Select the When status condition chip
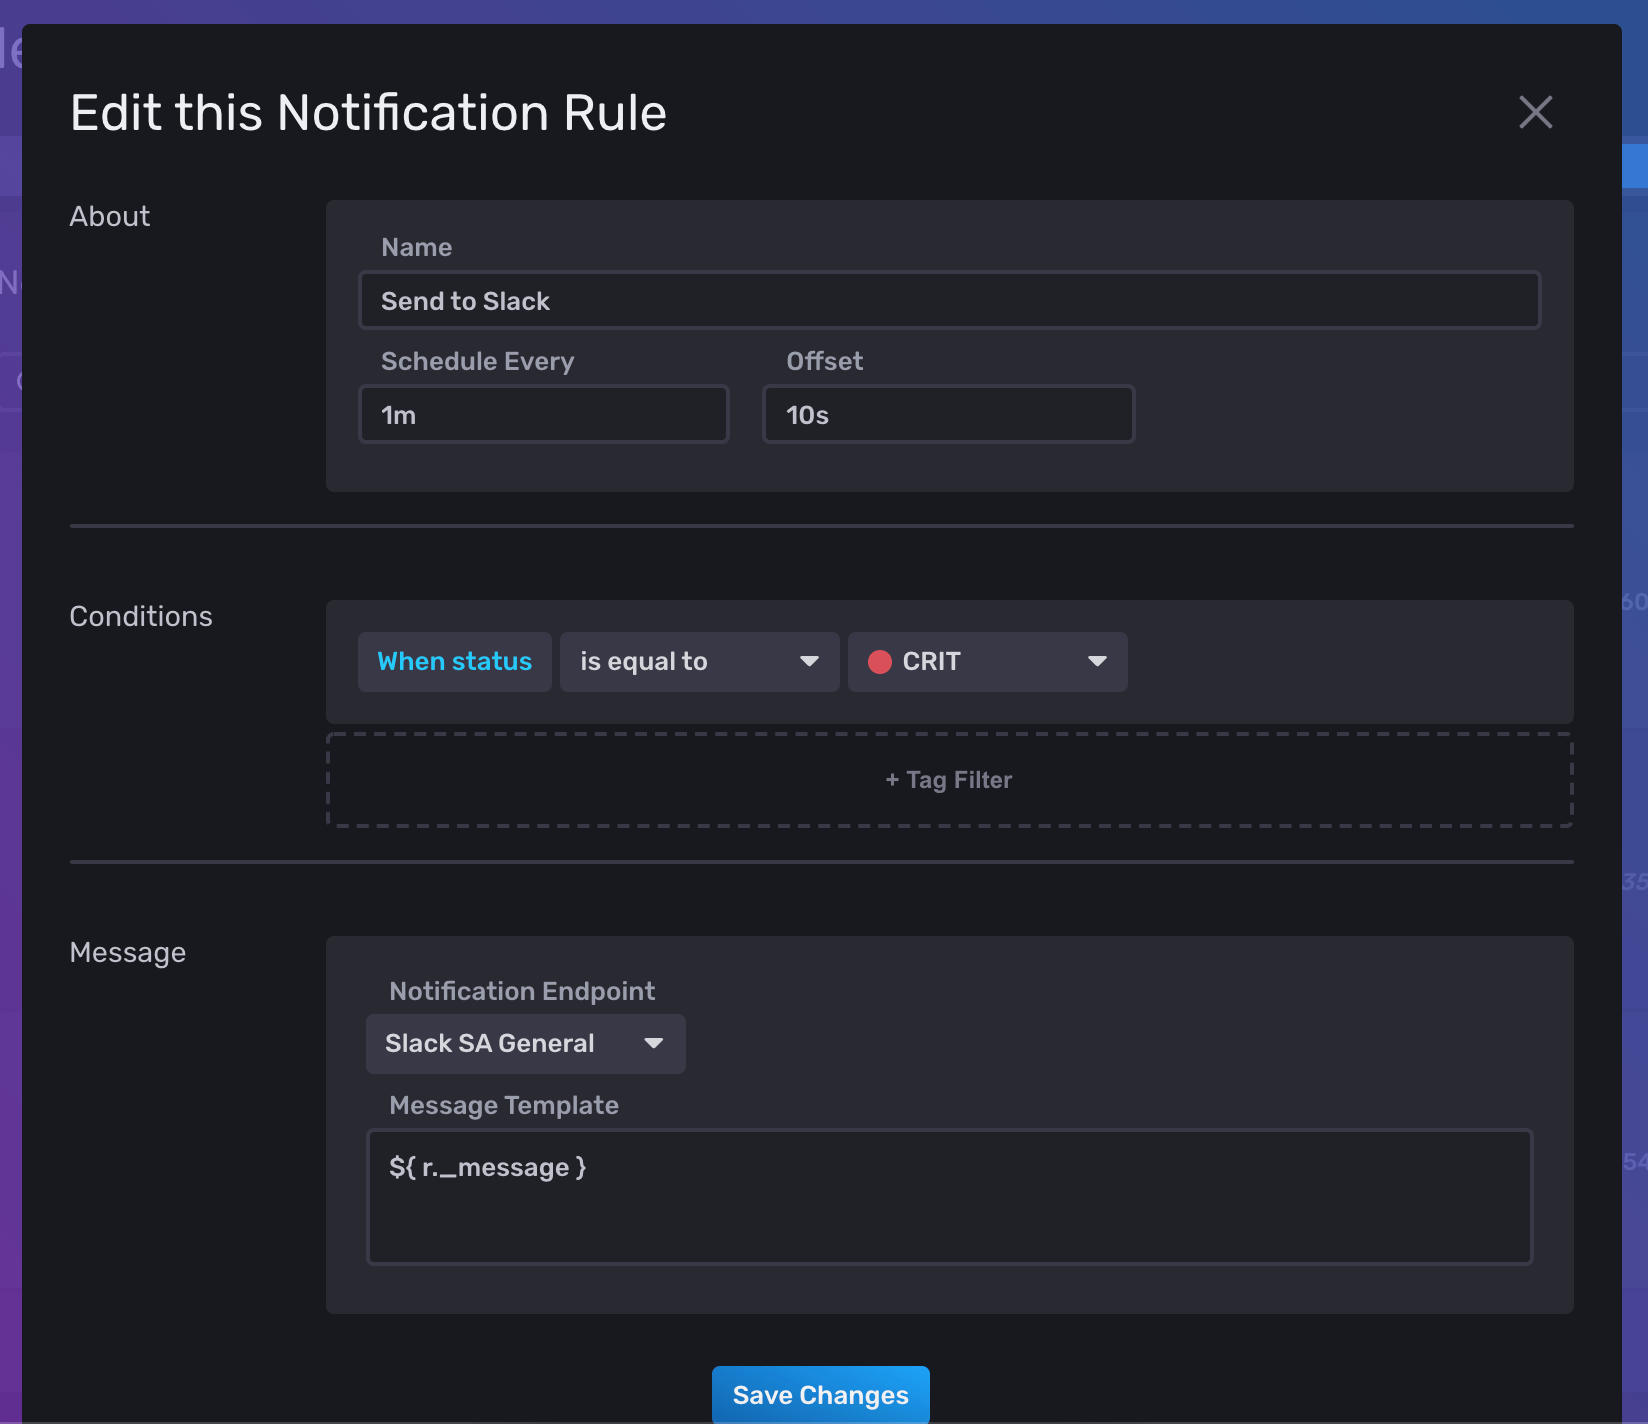The image size is (1648, 1424). pos(454,661)
